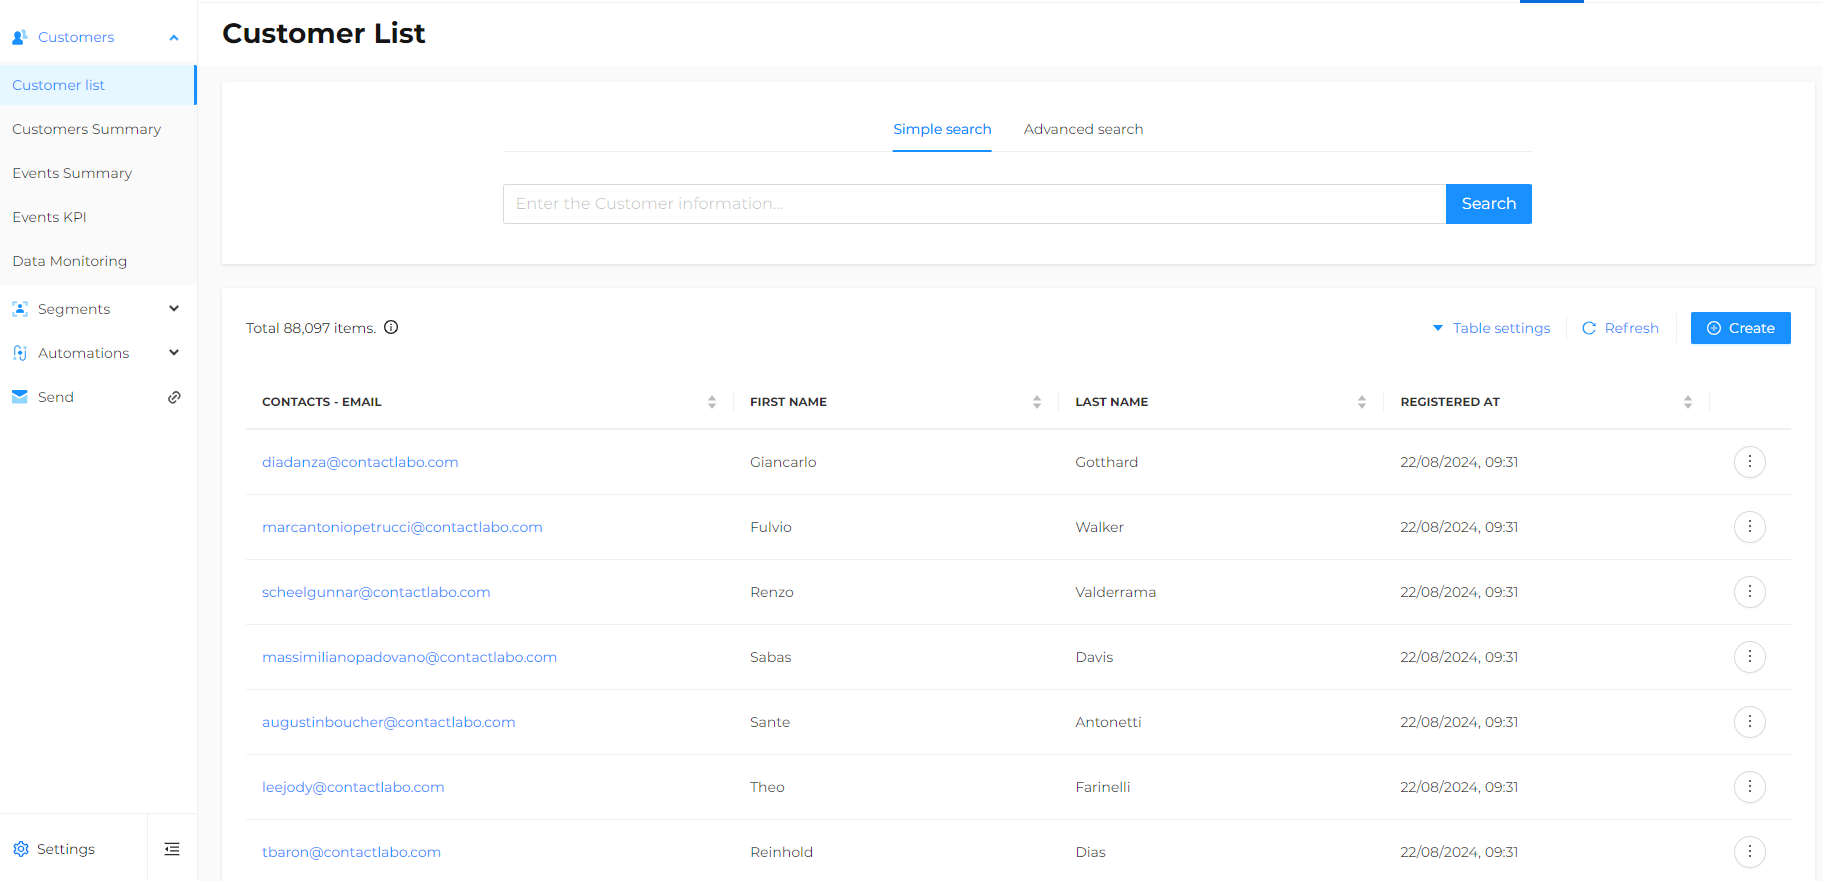Select the last name cell Antonetti
The height and width of the screenshot is (881, 1822).
point(1108,722)
